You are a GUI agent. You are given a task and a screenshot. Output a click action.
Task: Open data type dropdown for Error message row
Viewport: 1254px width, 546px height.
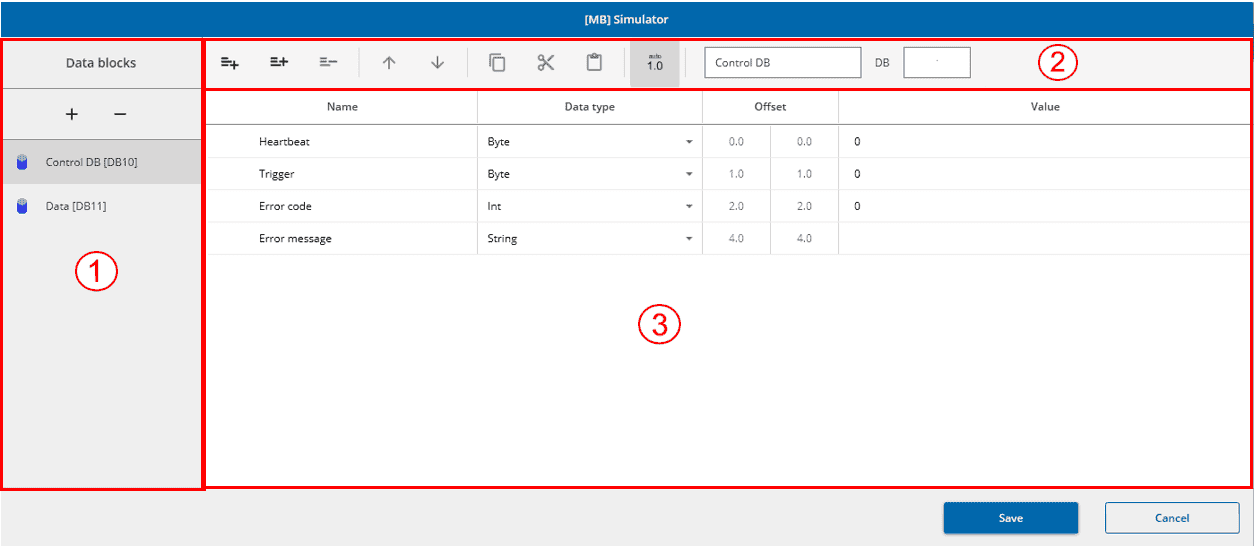(689, 239)
